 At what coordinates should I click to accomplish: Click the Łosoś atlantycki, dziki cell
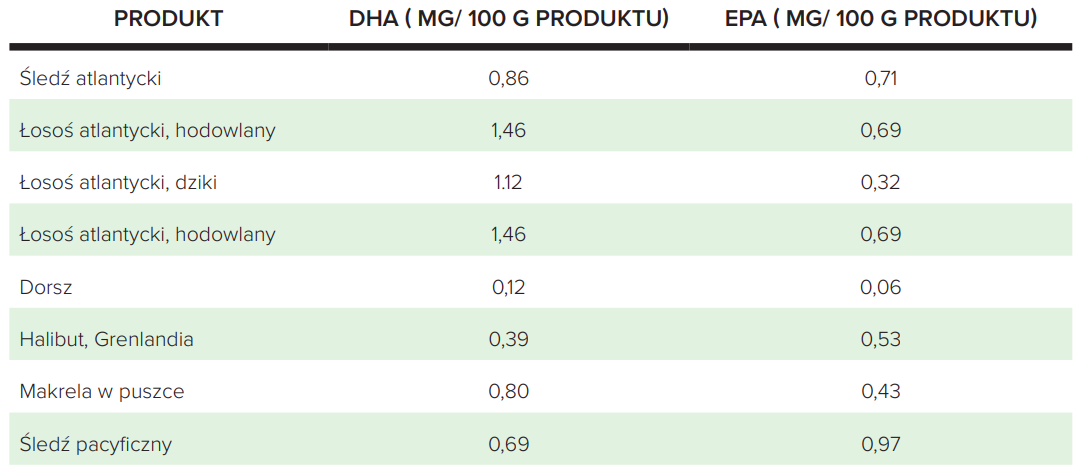118,182
